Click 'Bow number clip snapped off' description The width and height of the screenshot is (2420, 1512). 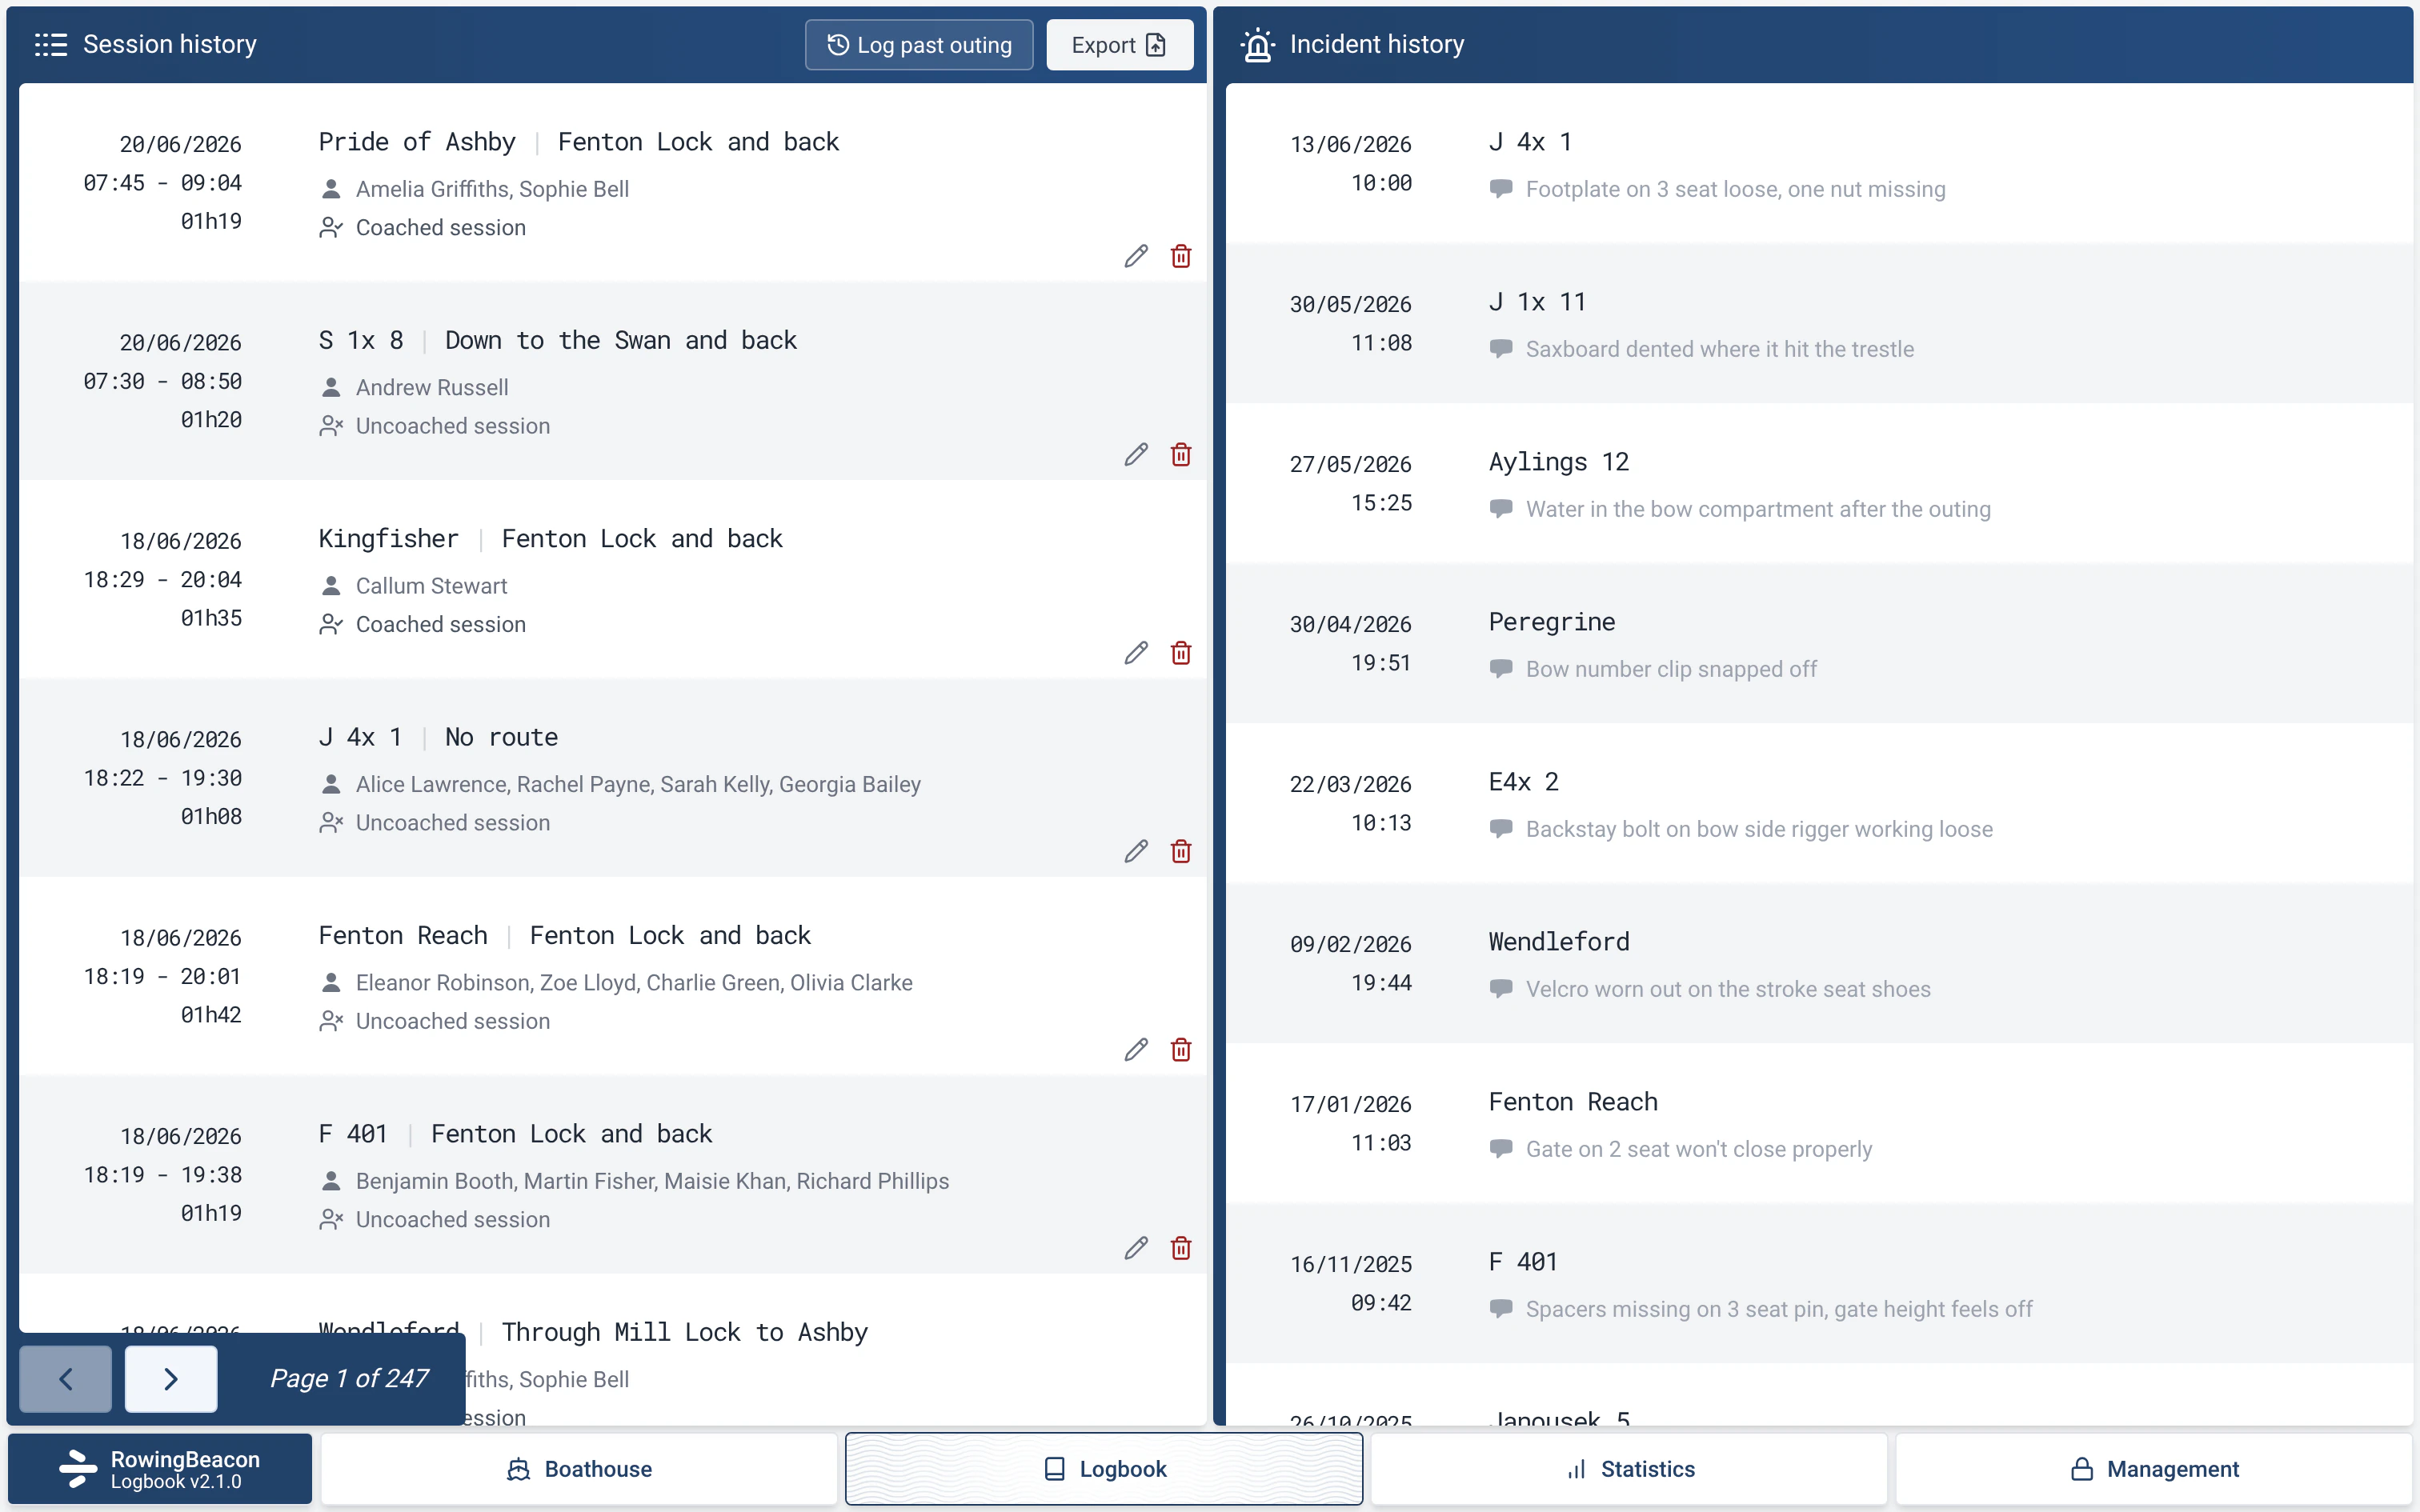click(x=1671, y=669)
